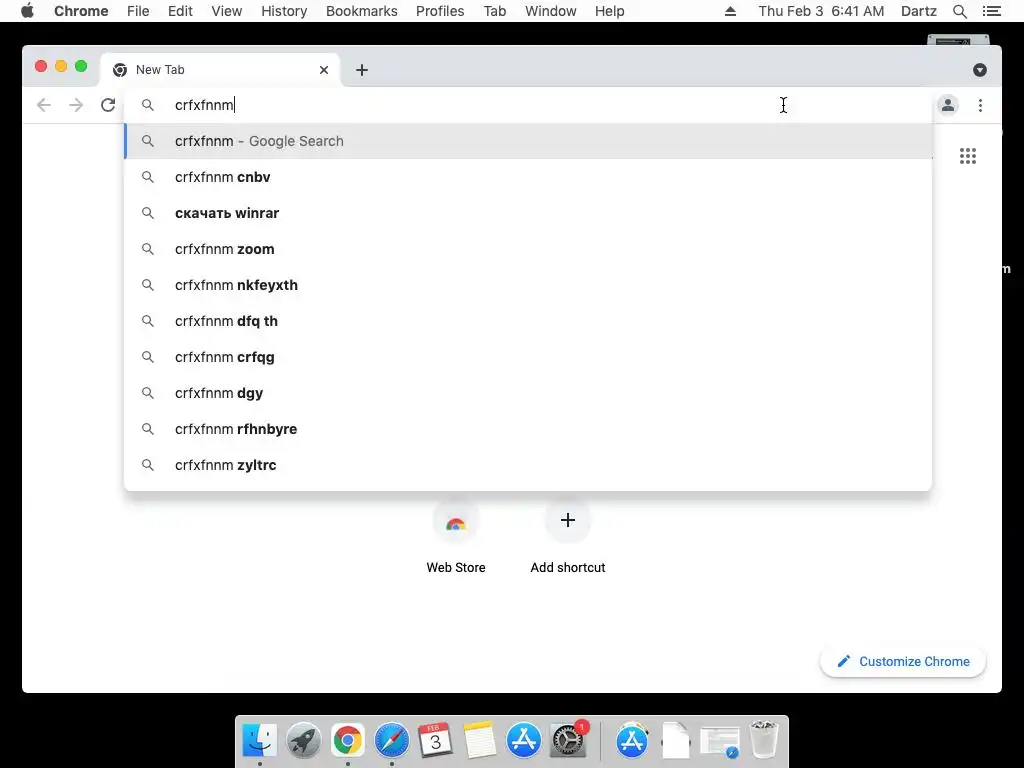Open the Window menu

click(x=551, y=11)
